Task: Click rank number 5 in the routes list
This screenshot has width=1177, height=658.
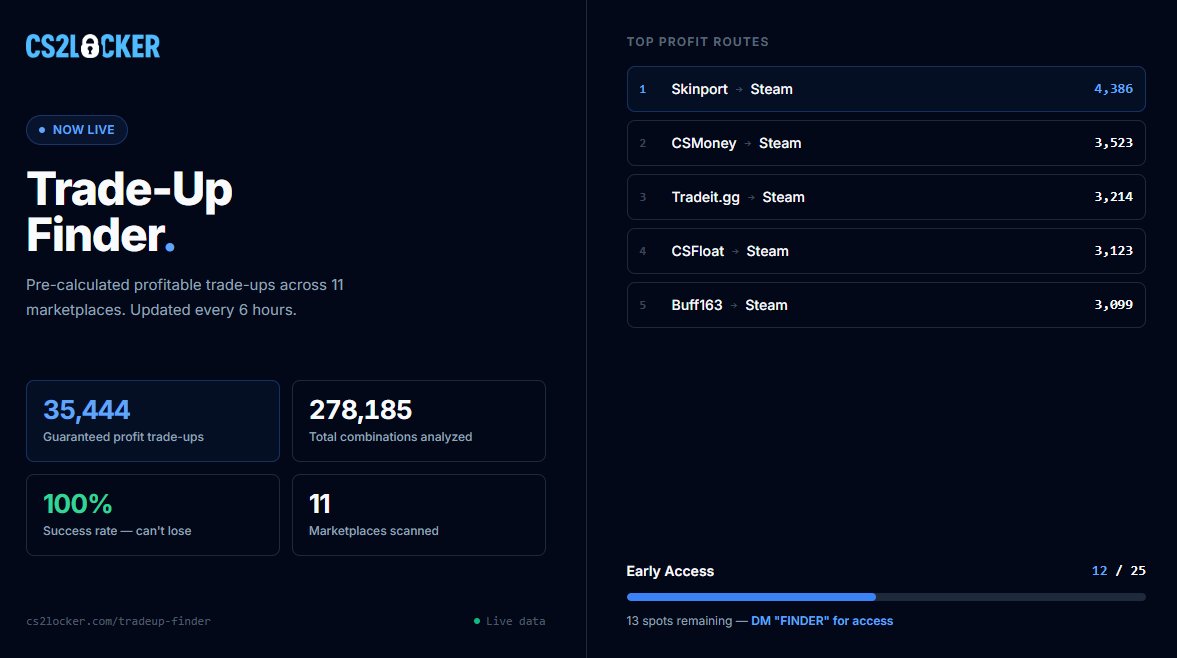Action: [643, 305]
